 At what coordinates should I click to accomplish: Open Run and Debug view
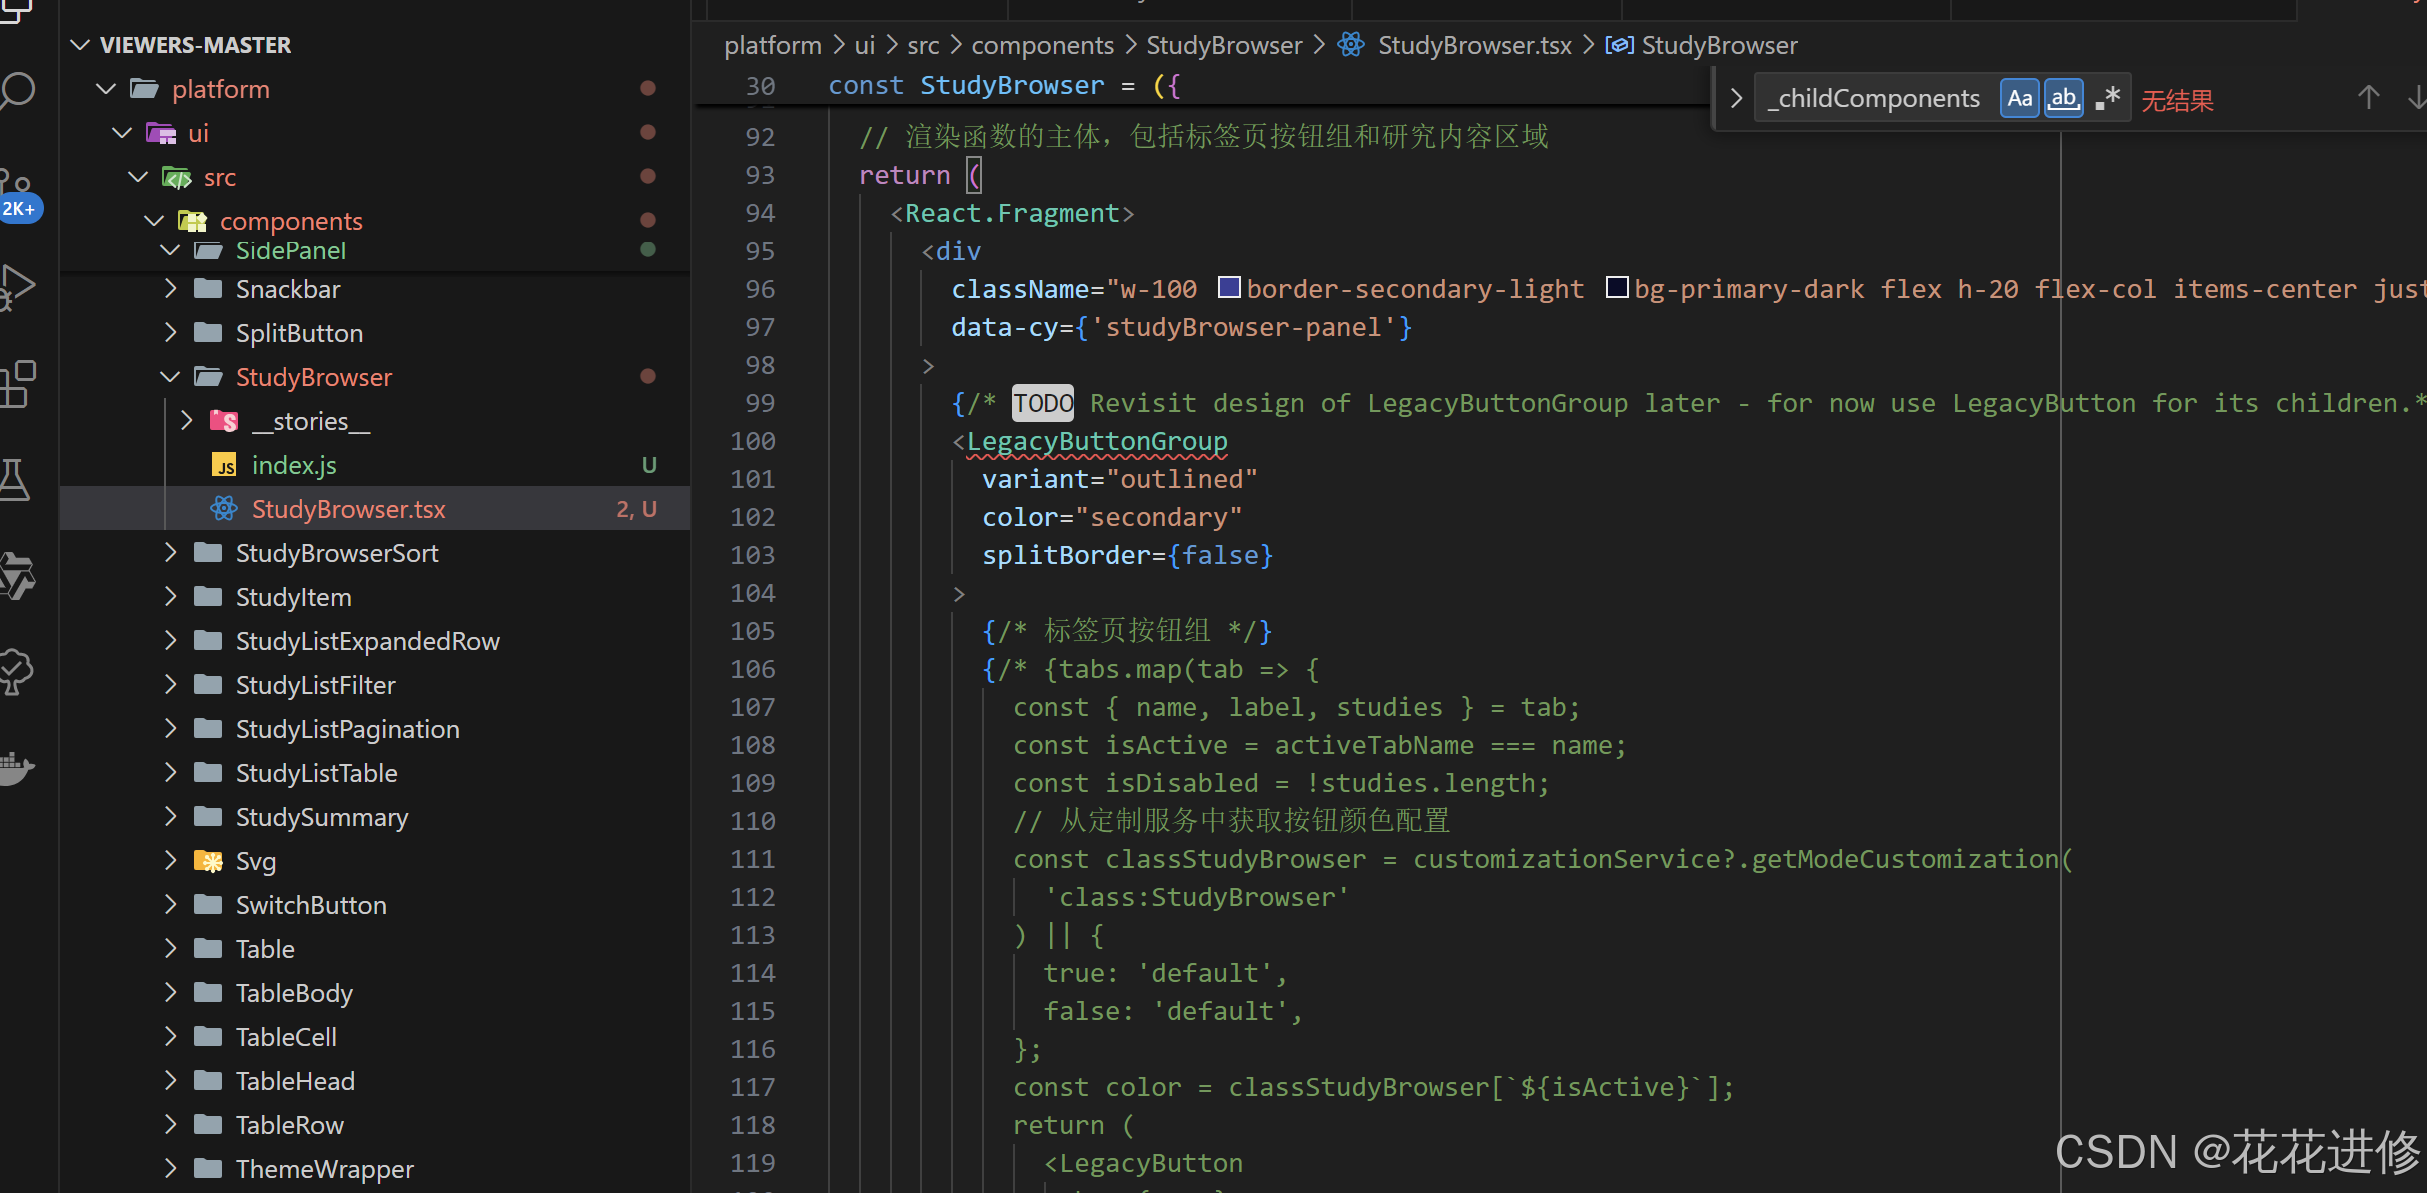18,286
